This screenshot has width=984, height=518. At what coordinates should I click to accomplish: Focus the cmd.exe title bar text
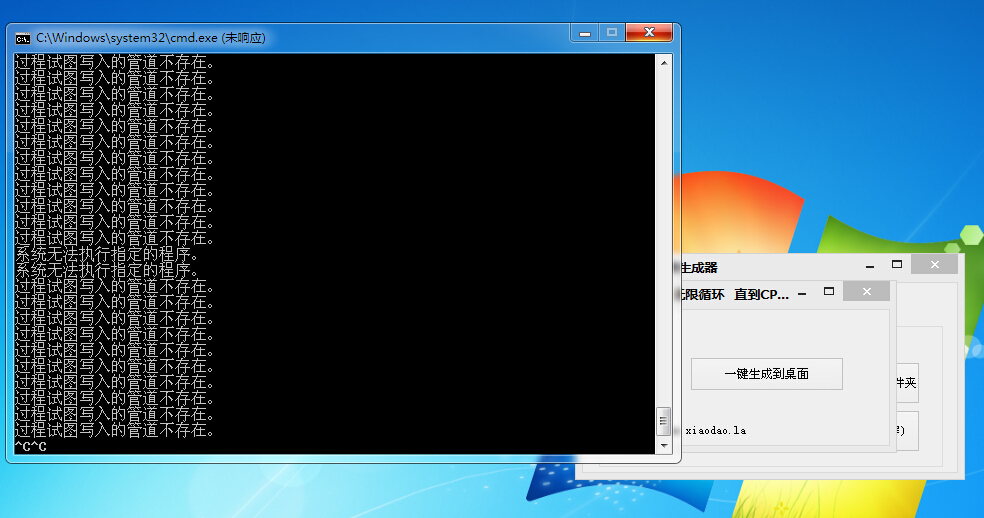coord(150,38)
